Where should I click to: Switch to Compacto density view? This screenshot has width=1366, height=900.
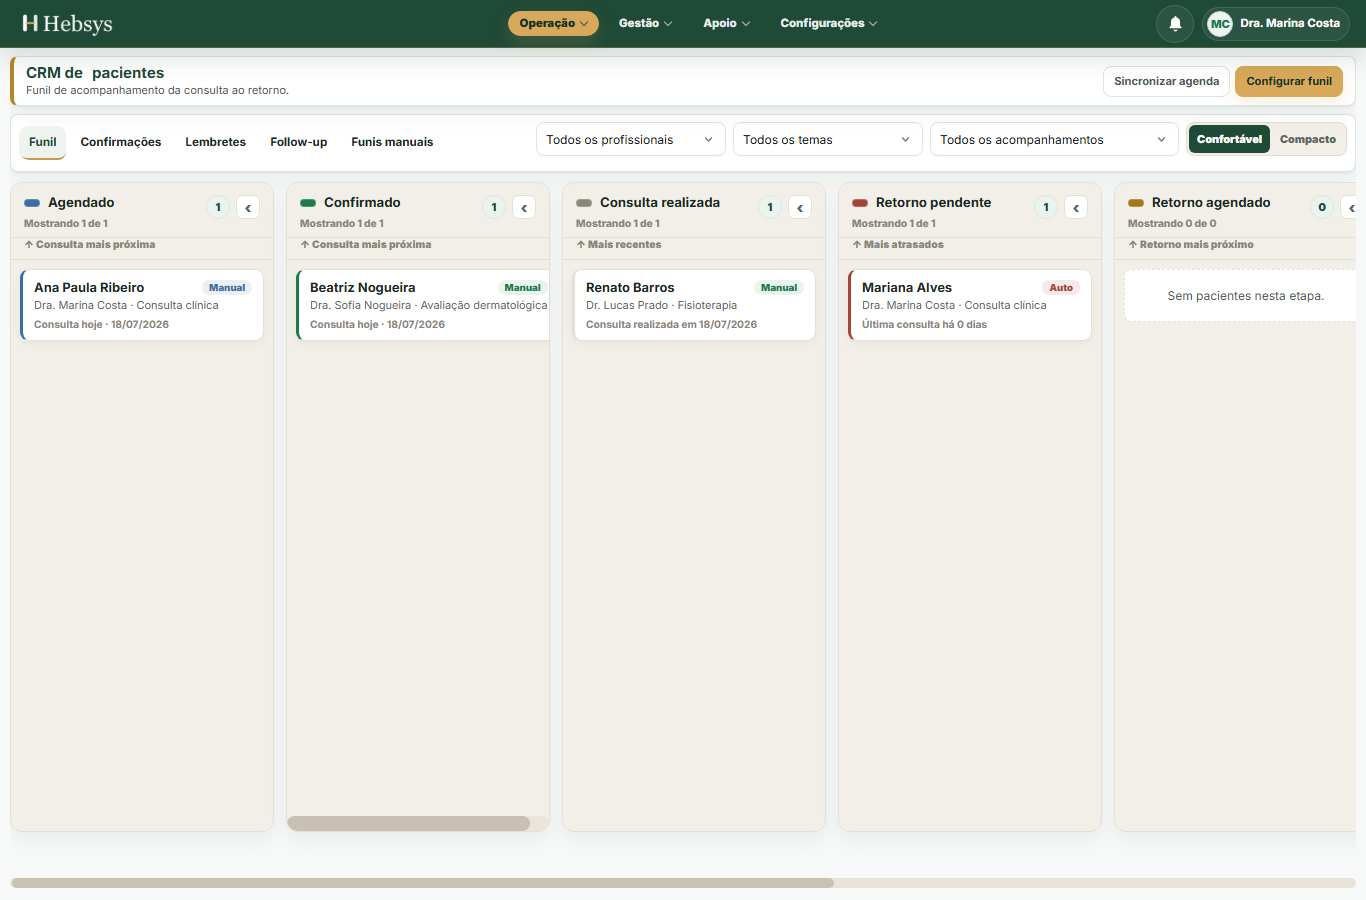[1308, 139]
